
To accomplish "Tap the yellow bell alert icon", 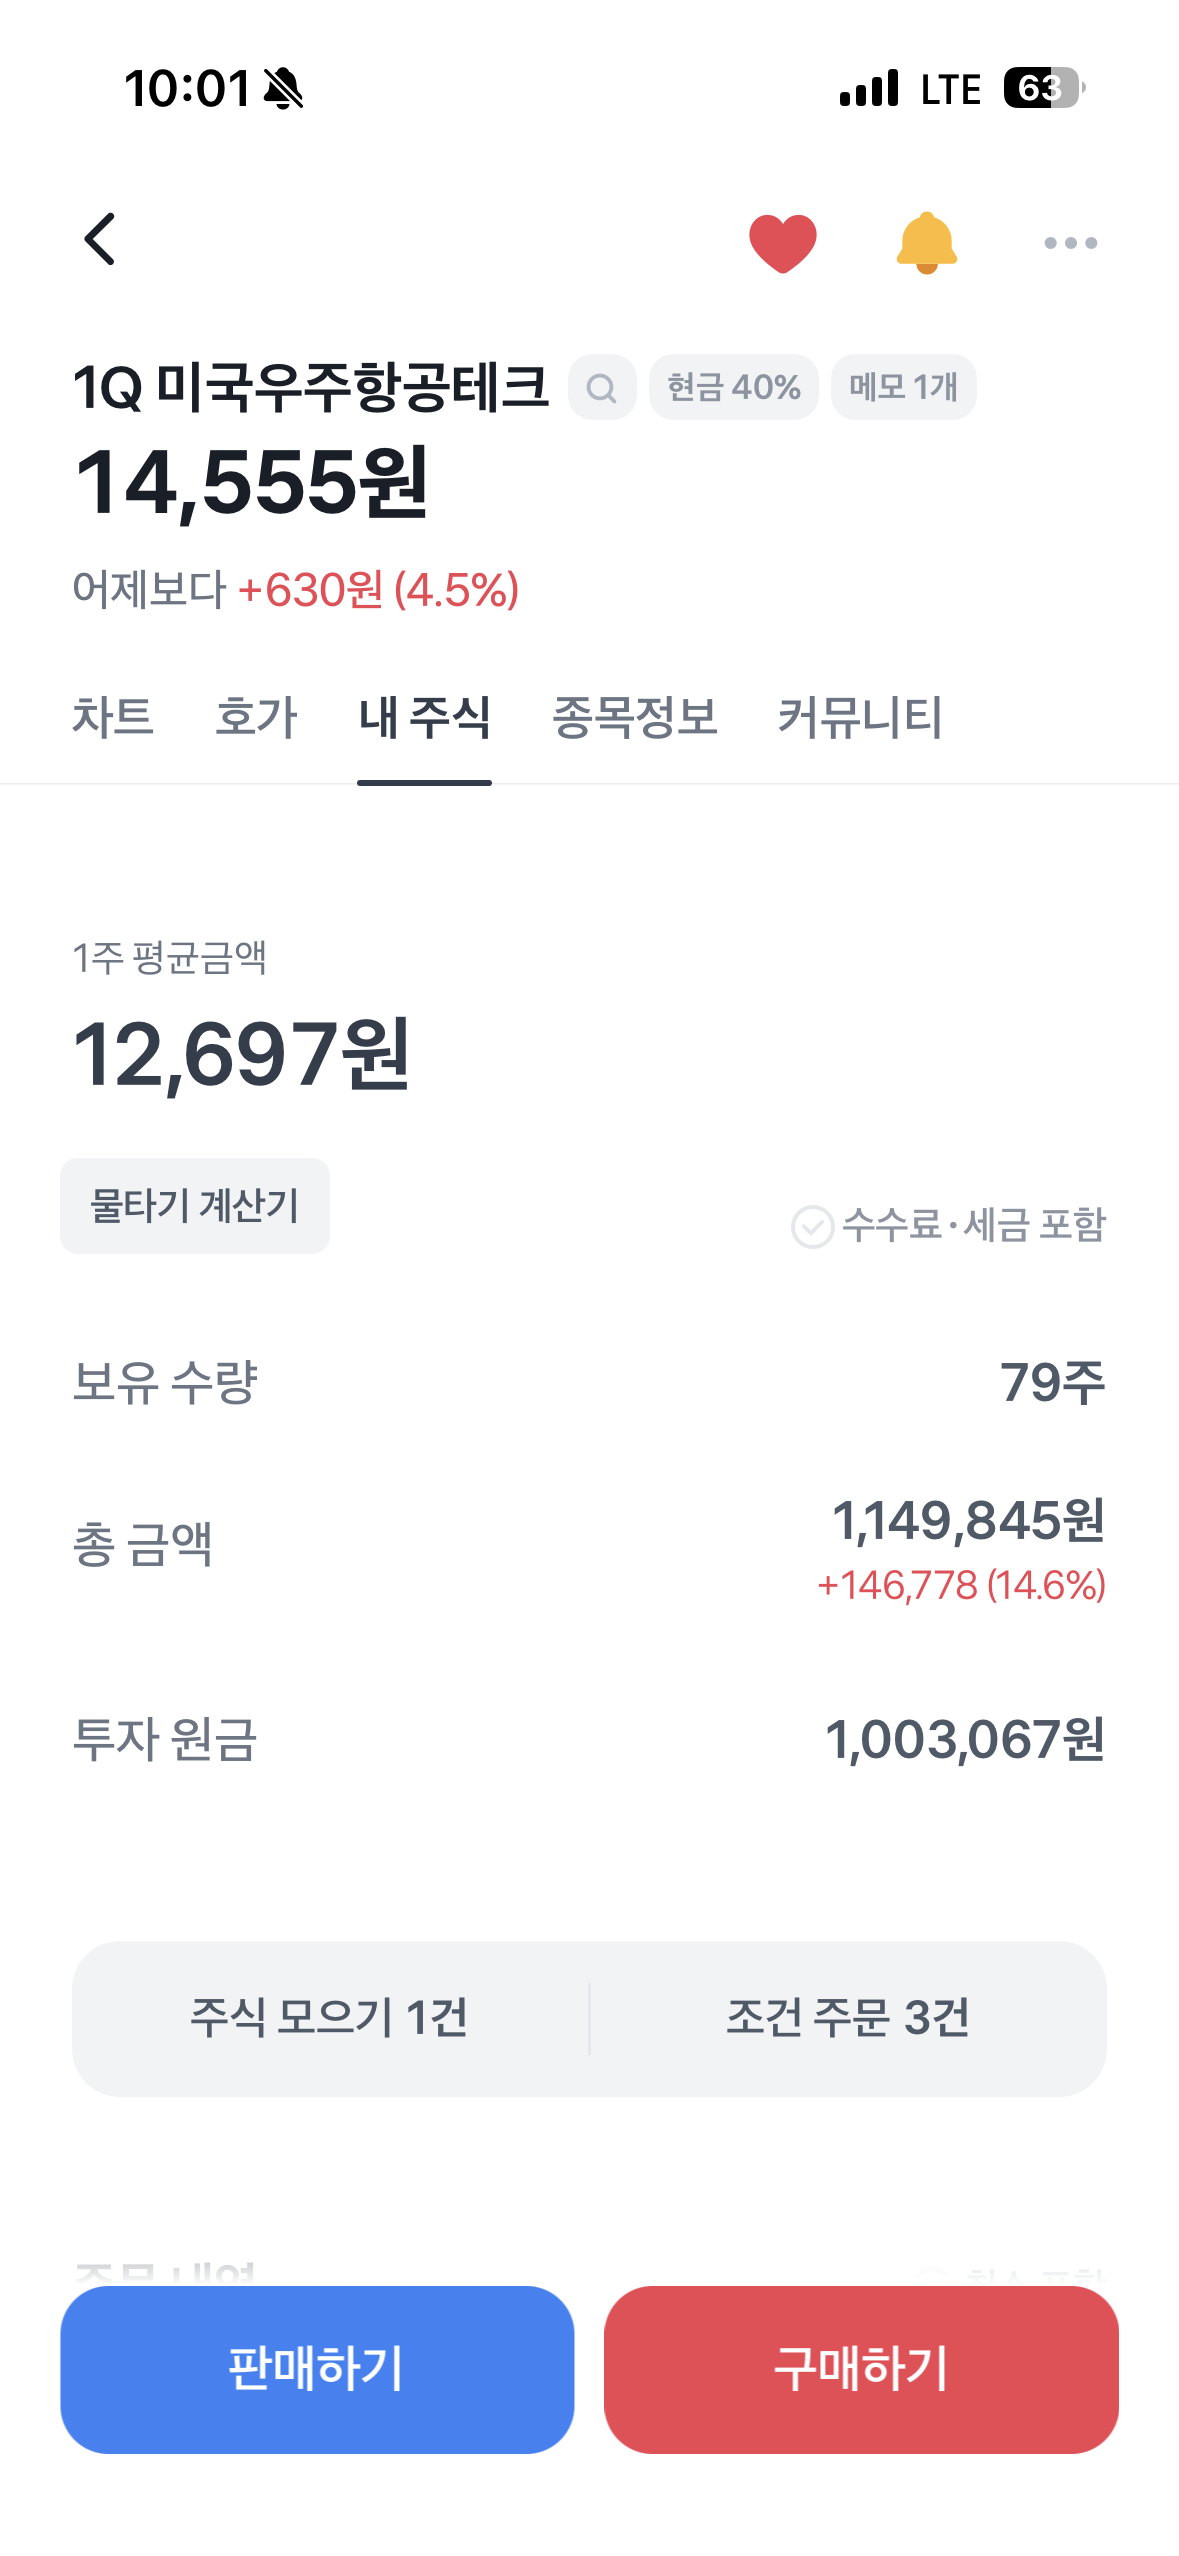I will 926,242.
